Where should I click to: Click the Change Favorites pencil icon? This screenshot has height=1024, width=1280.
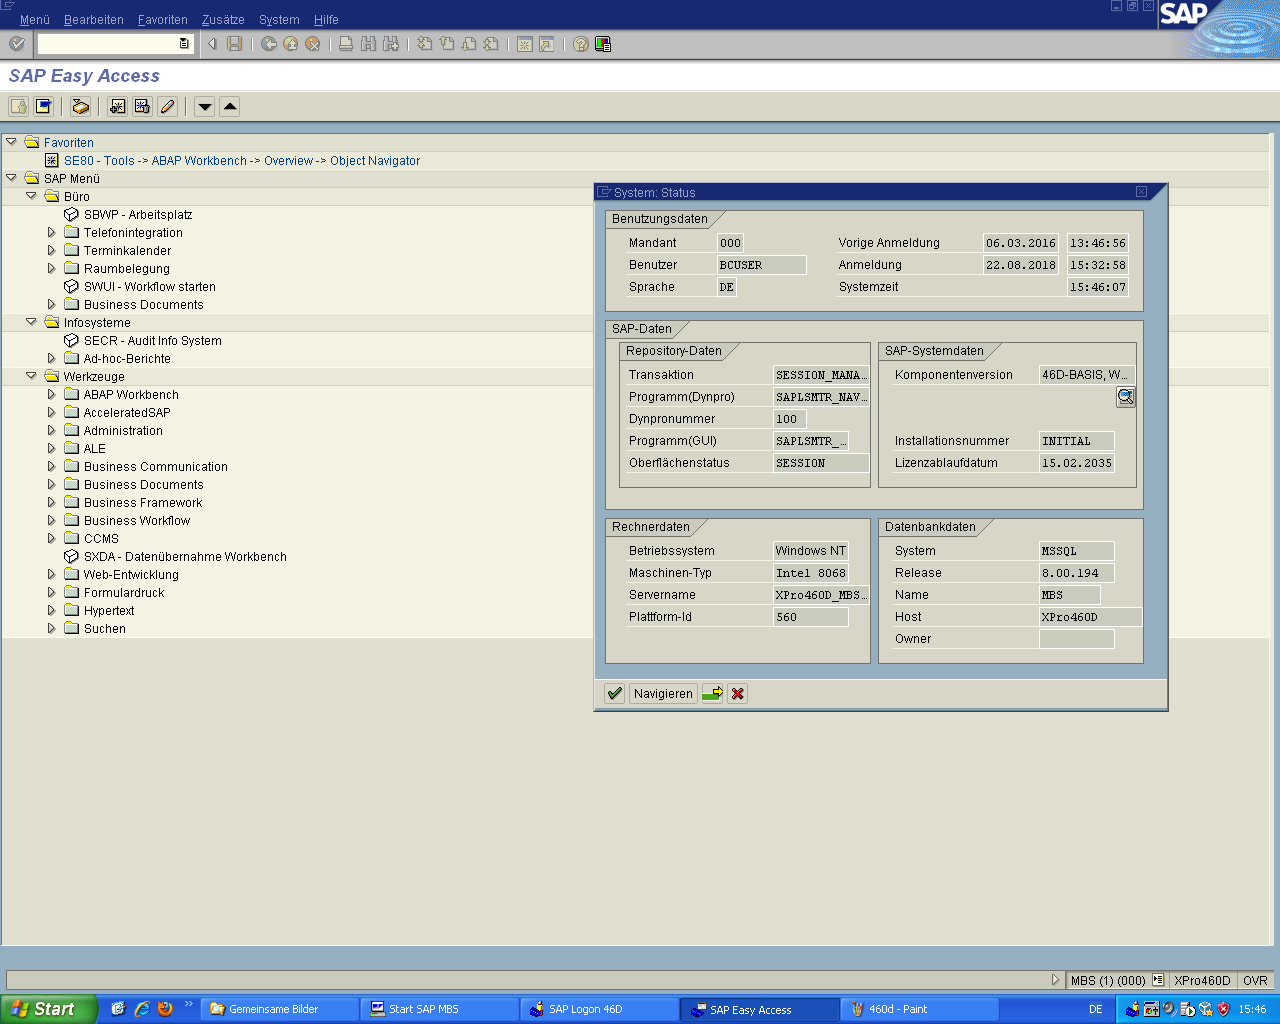tap(167, 106)
